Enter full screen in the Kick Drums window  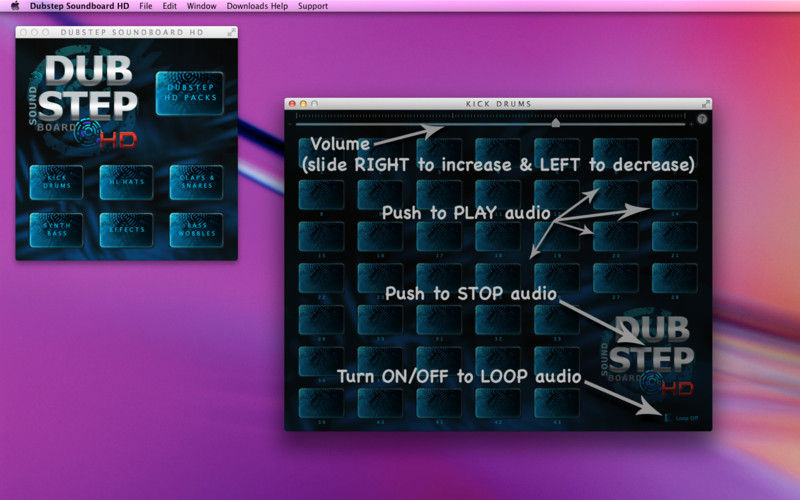click(x=706, y=104)
